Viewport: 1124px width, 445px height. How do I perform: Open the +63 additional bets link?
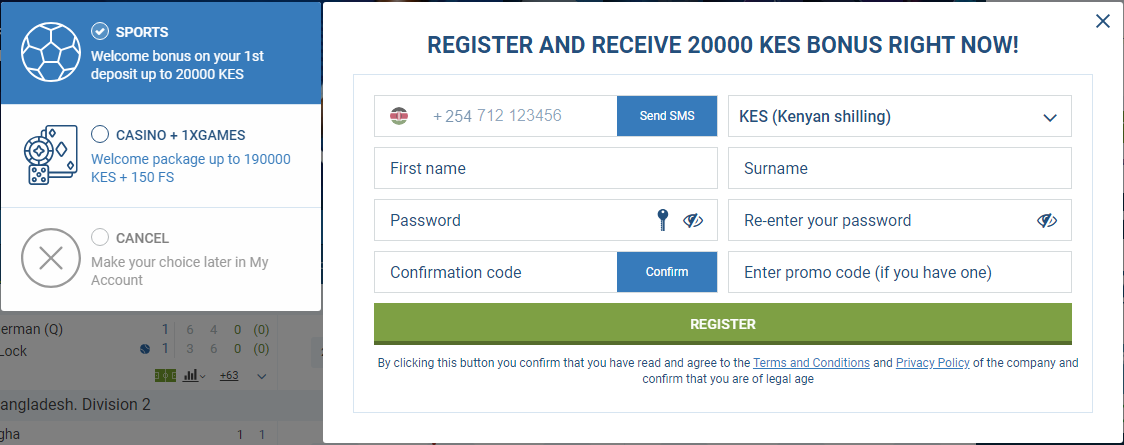(x=229, y=375)
